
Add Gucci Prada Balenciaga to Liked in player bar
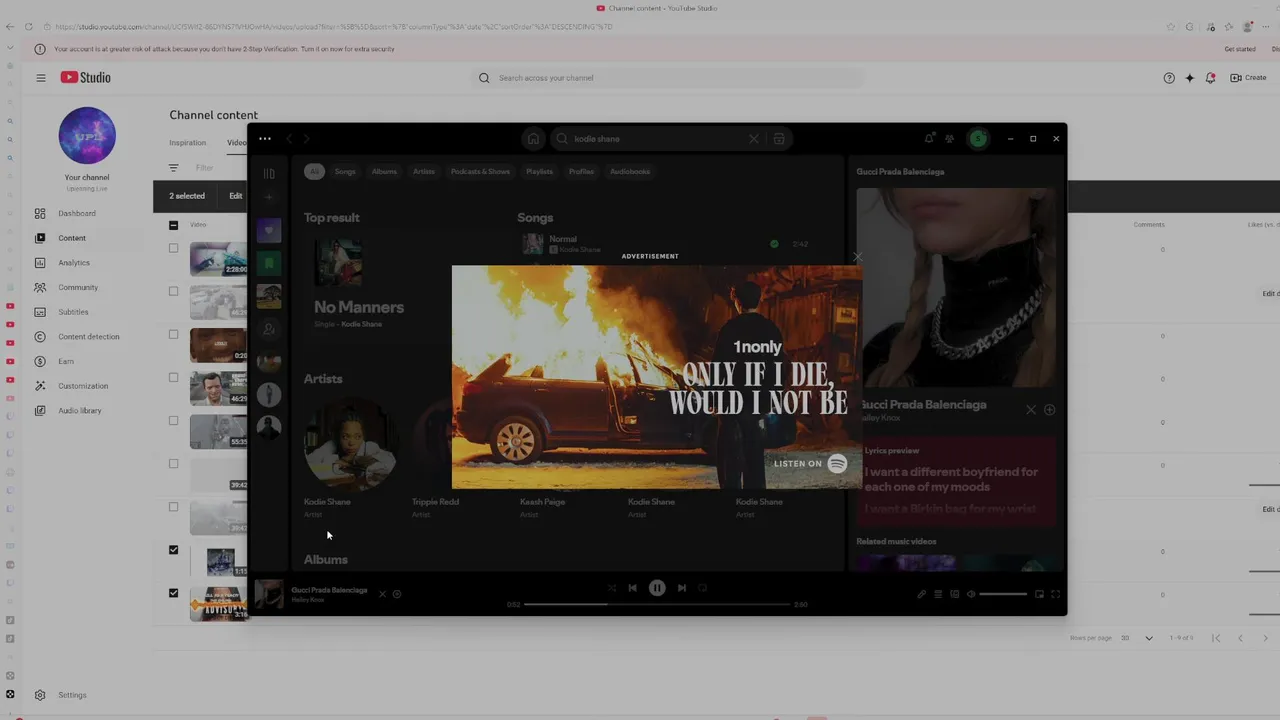coord(397,594)
